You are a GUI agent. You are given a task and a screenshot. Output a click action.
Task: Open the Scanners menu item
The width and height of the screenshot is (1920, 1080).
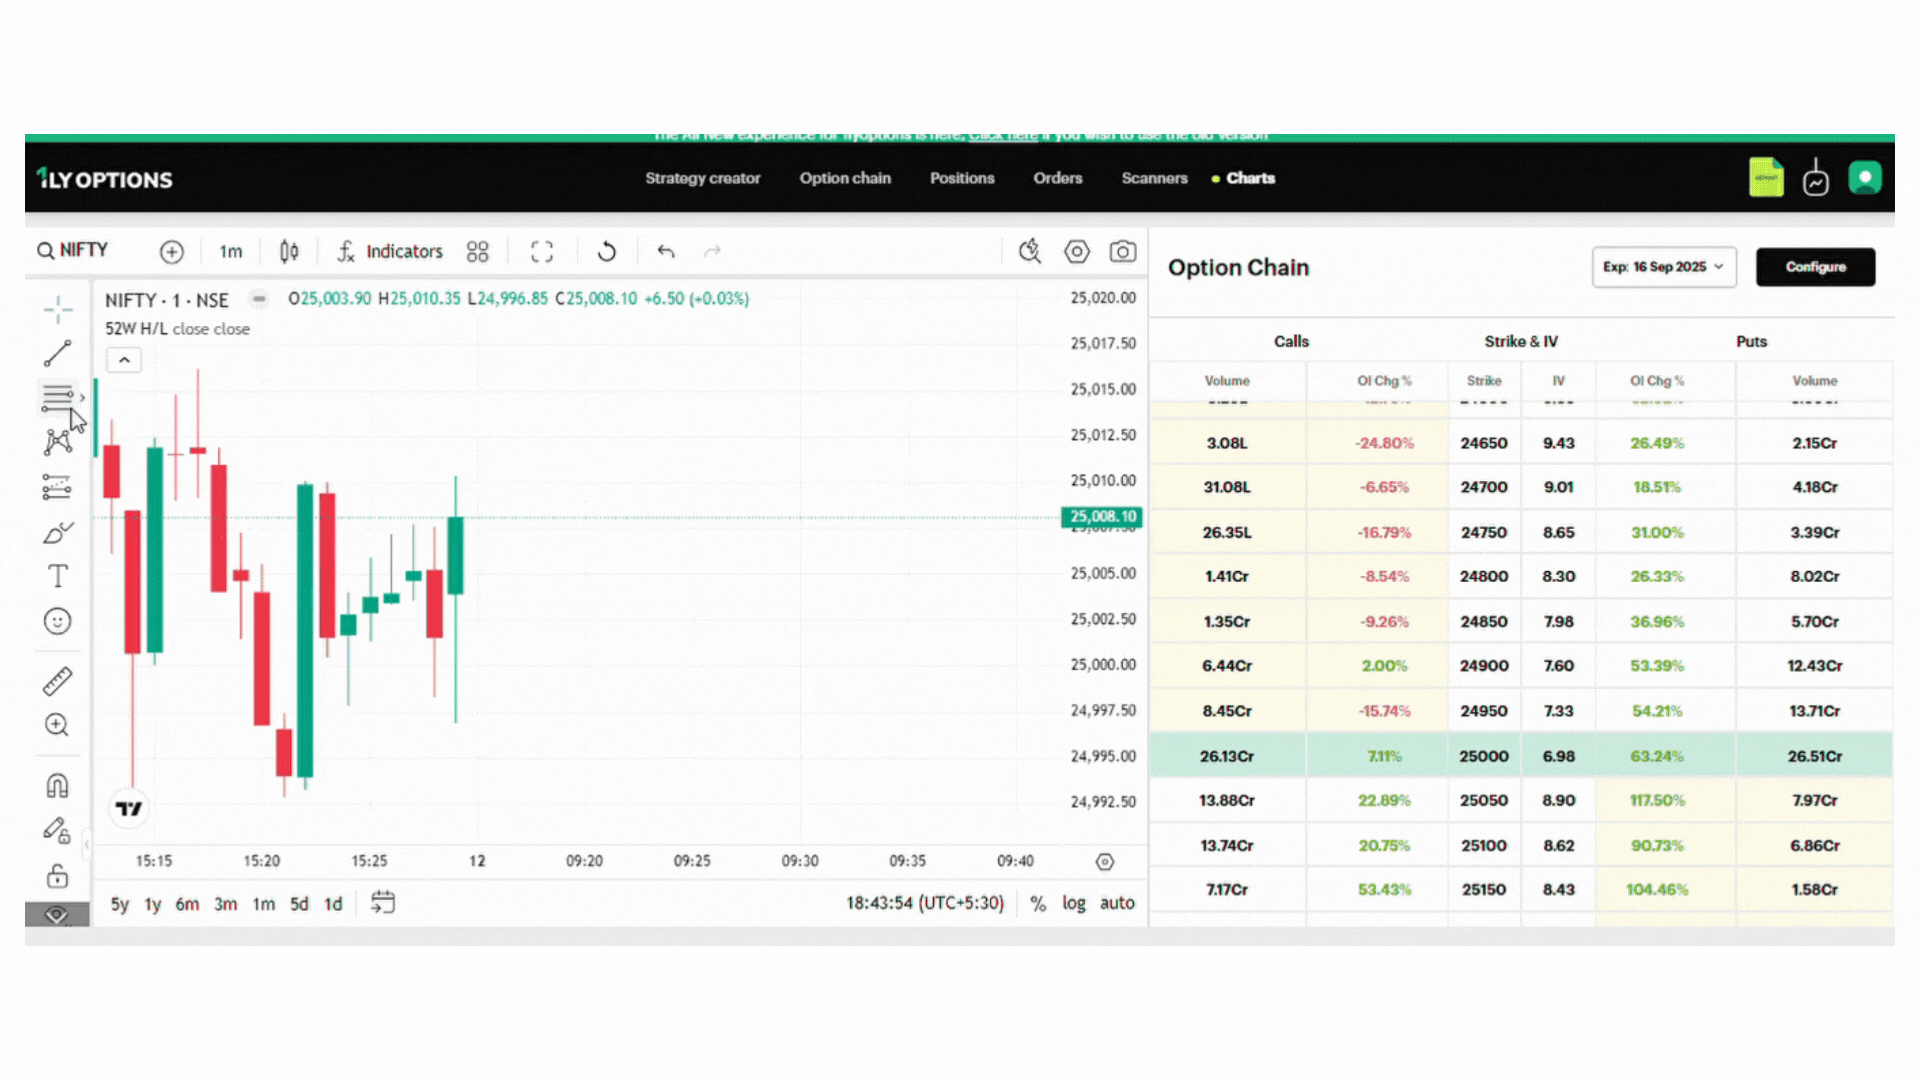click(1154, 178)
